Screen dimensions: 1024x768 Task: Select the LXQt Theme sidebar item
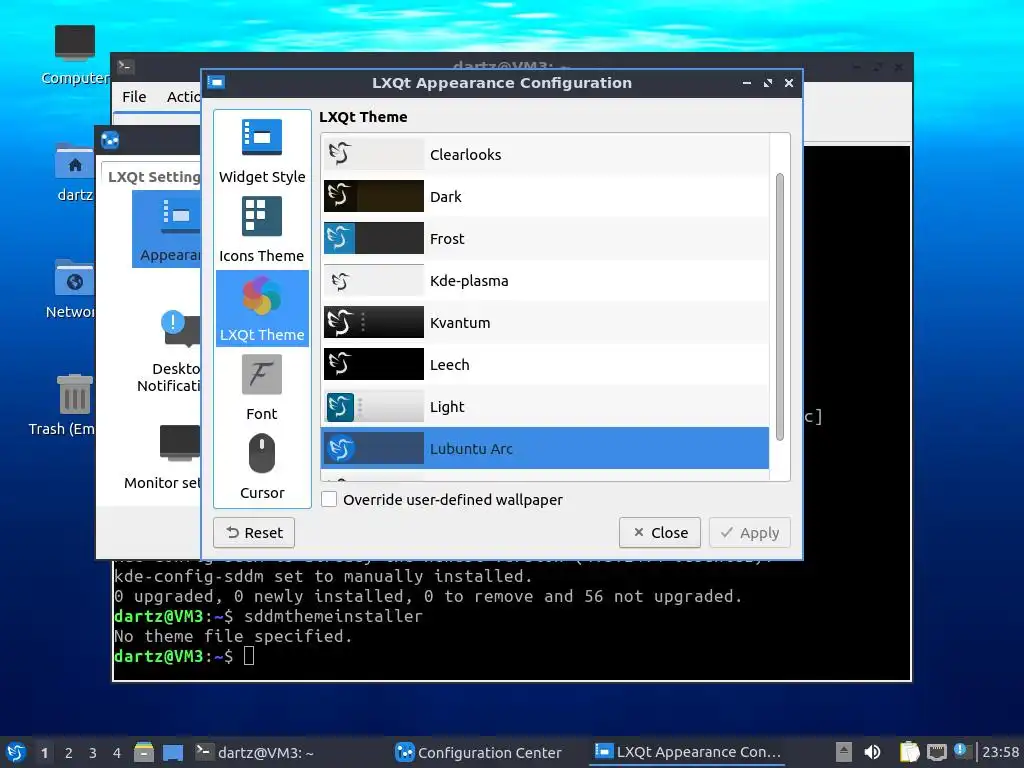262,308
